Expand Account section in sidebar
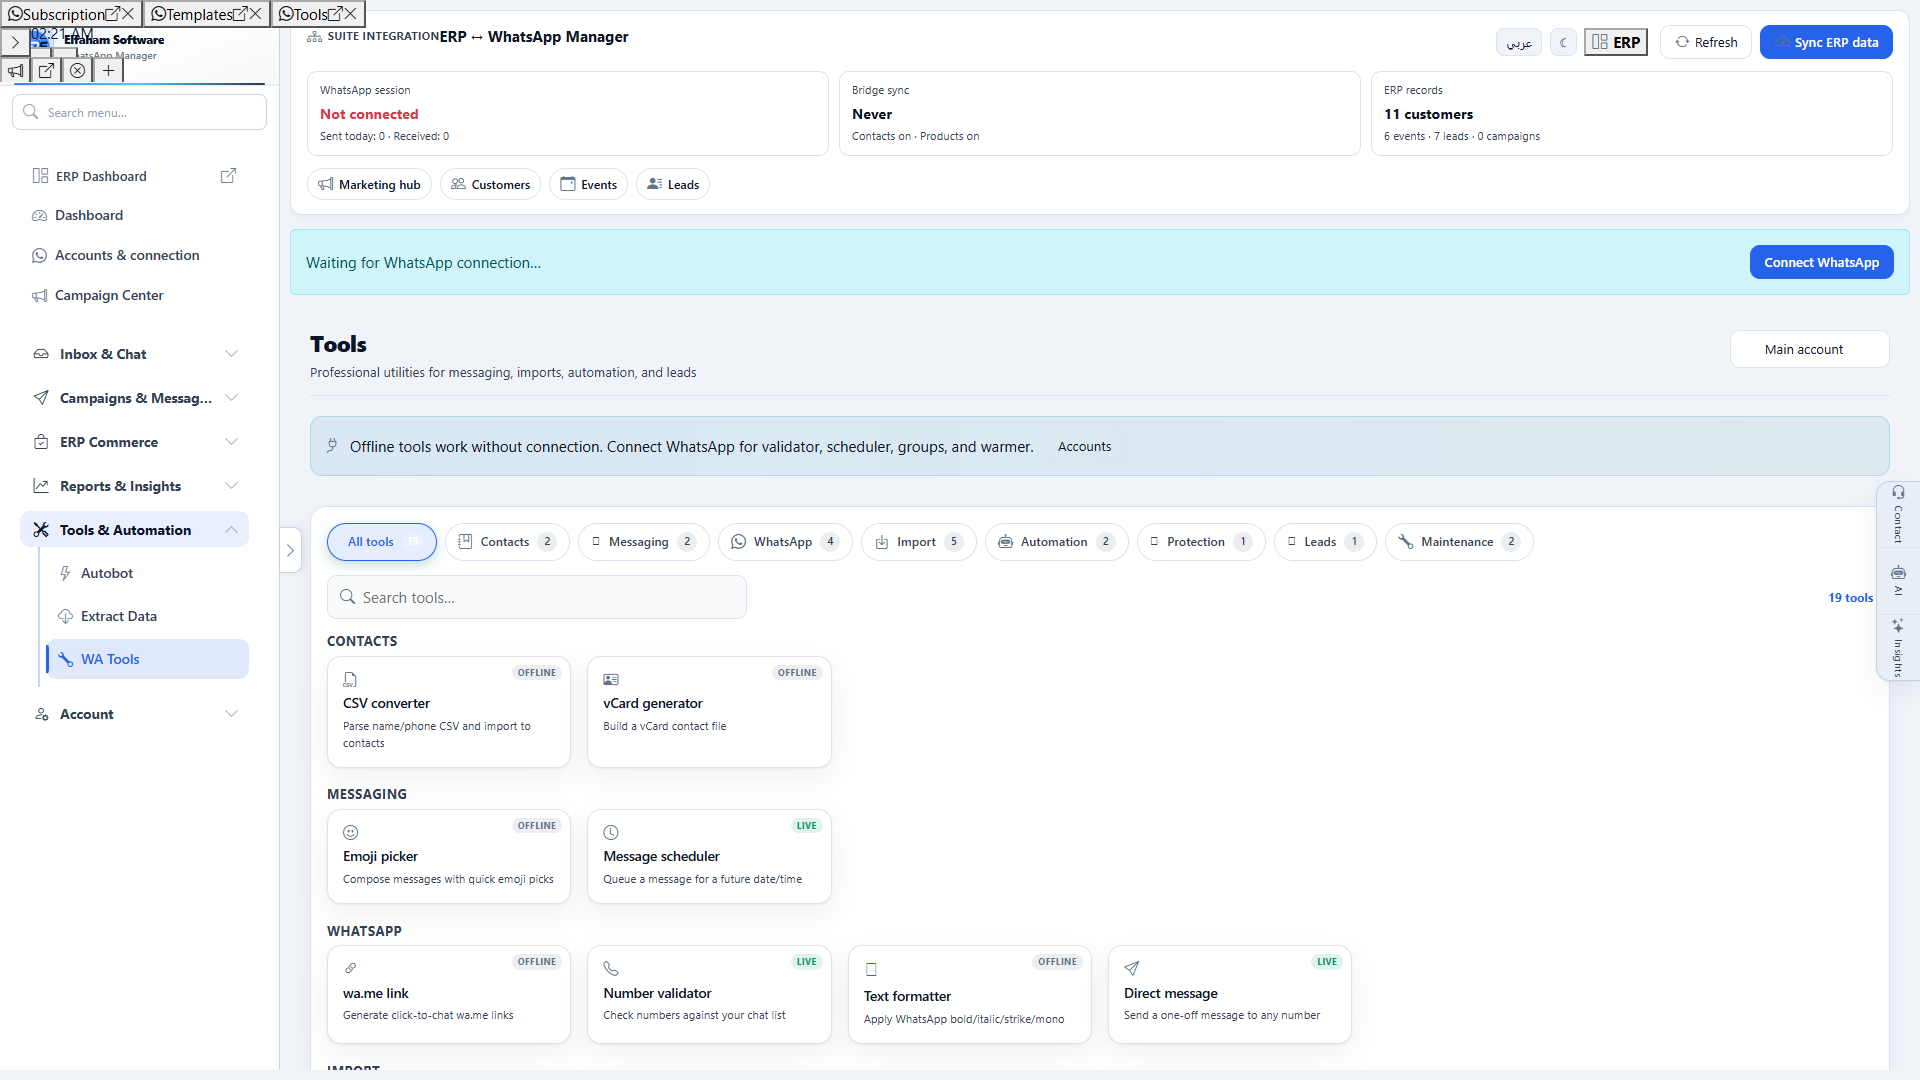 (134, 714)
